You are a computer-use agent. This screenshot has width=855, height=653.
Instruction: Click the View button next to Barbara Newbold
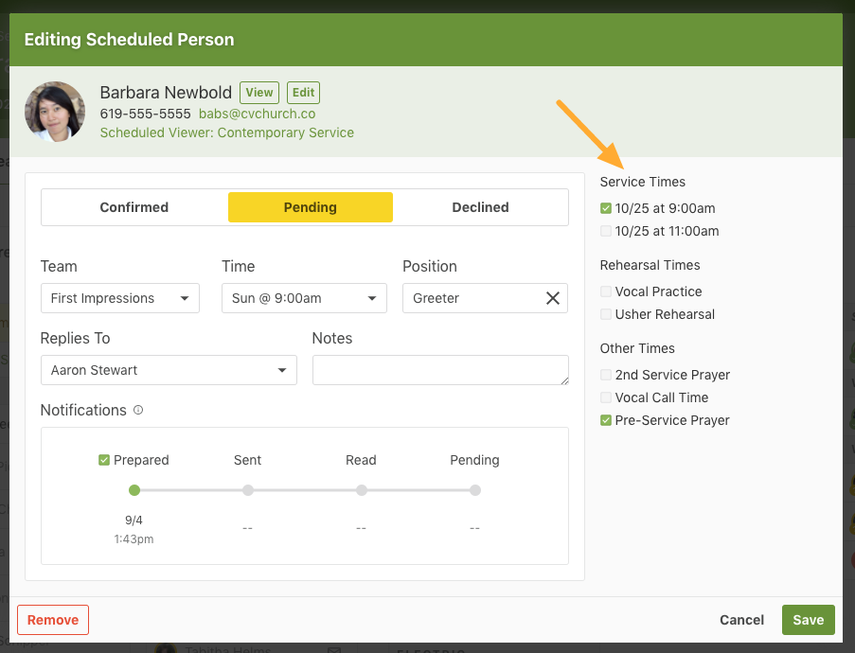click(x=260, y=93)
